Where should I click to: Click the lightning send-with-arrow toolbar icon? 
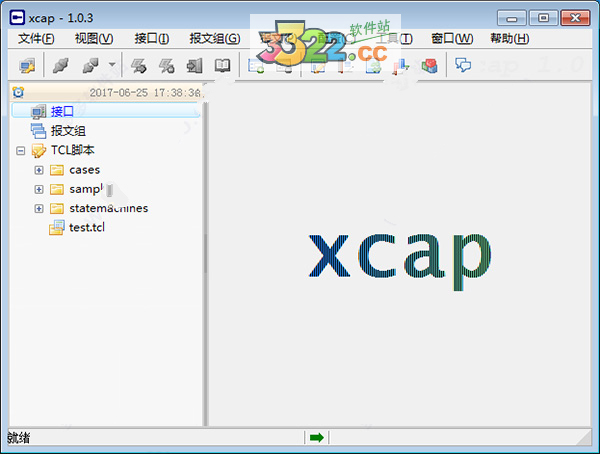pos(139,65)
